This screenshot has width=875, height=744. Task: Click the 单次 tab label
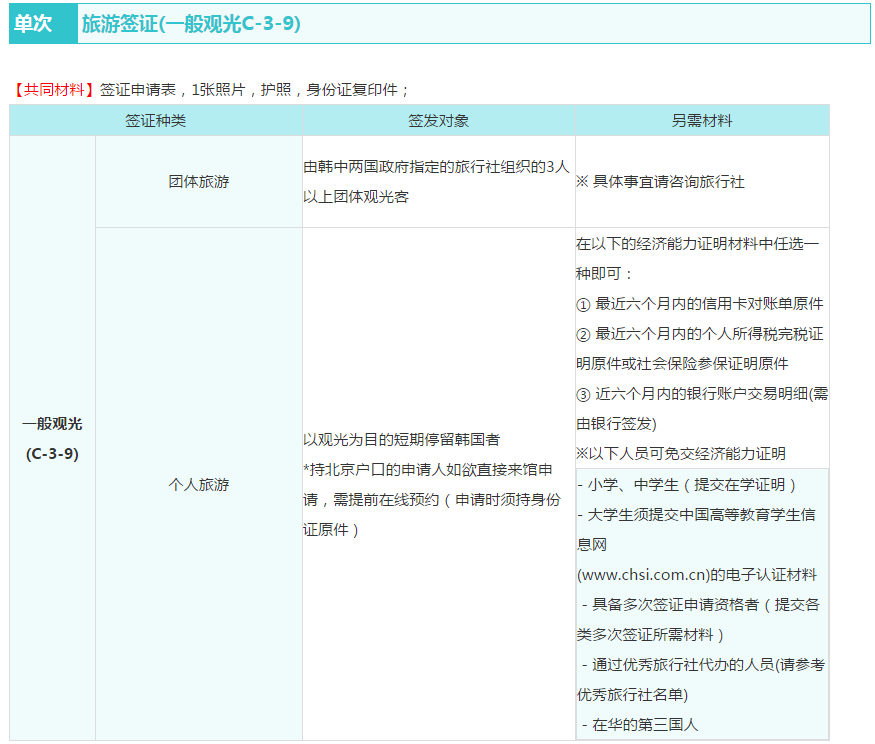coord(33,24)
